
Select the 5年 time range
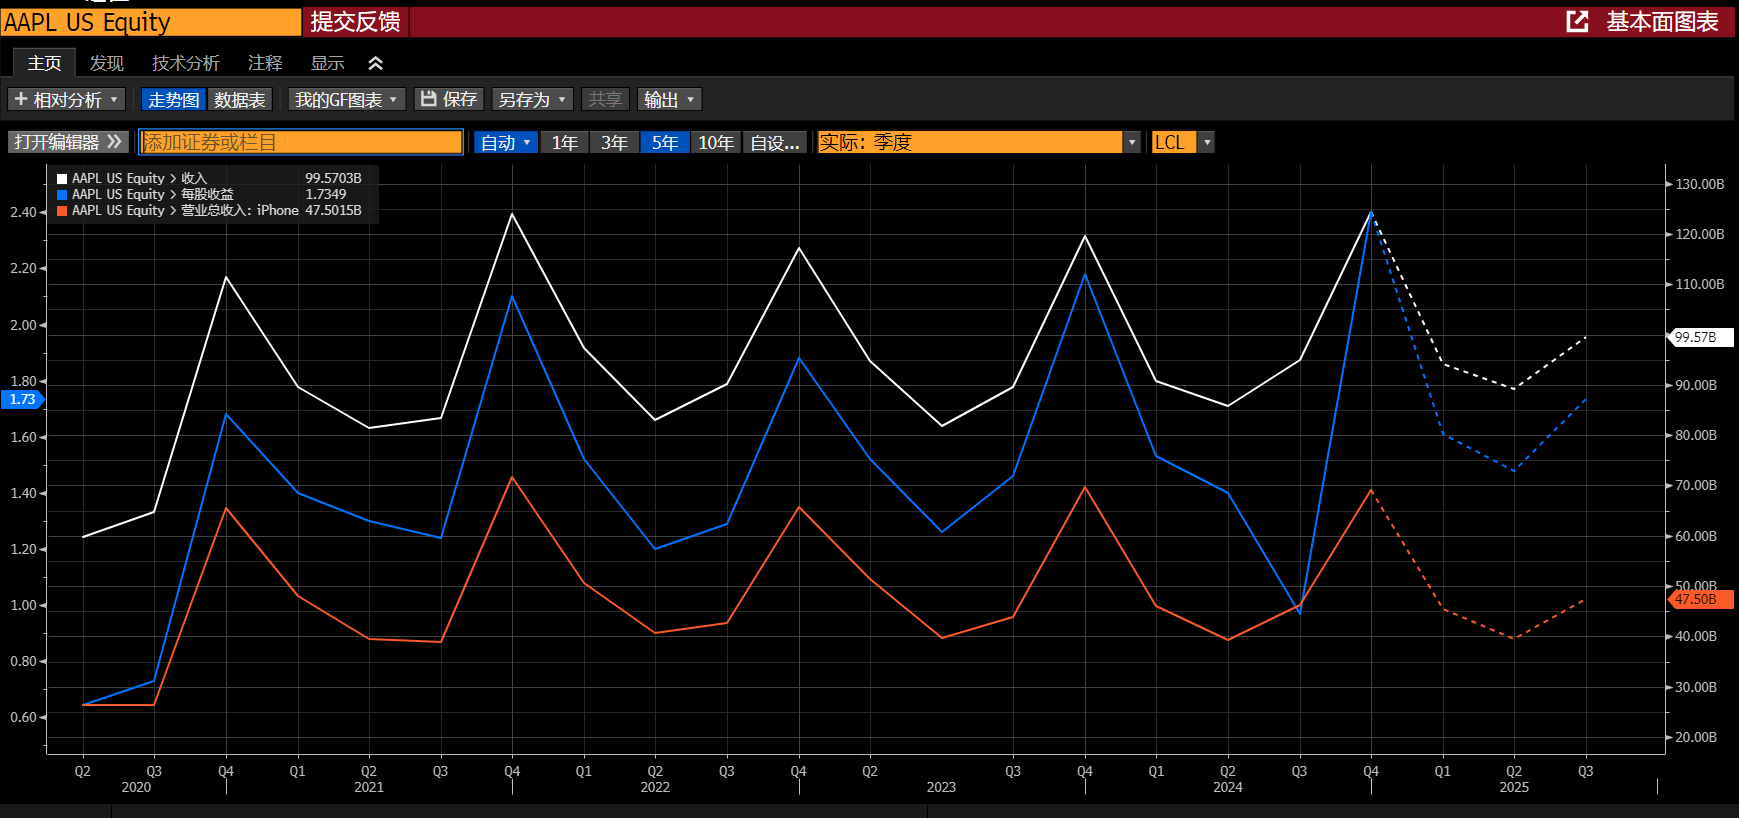pos(664,143)
